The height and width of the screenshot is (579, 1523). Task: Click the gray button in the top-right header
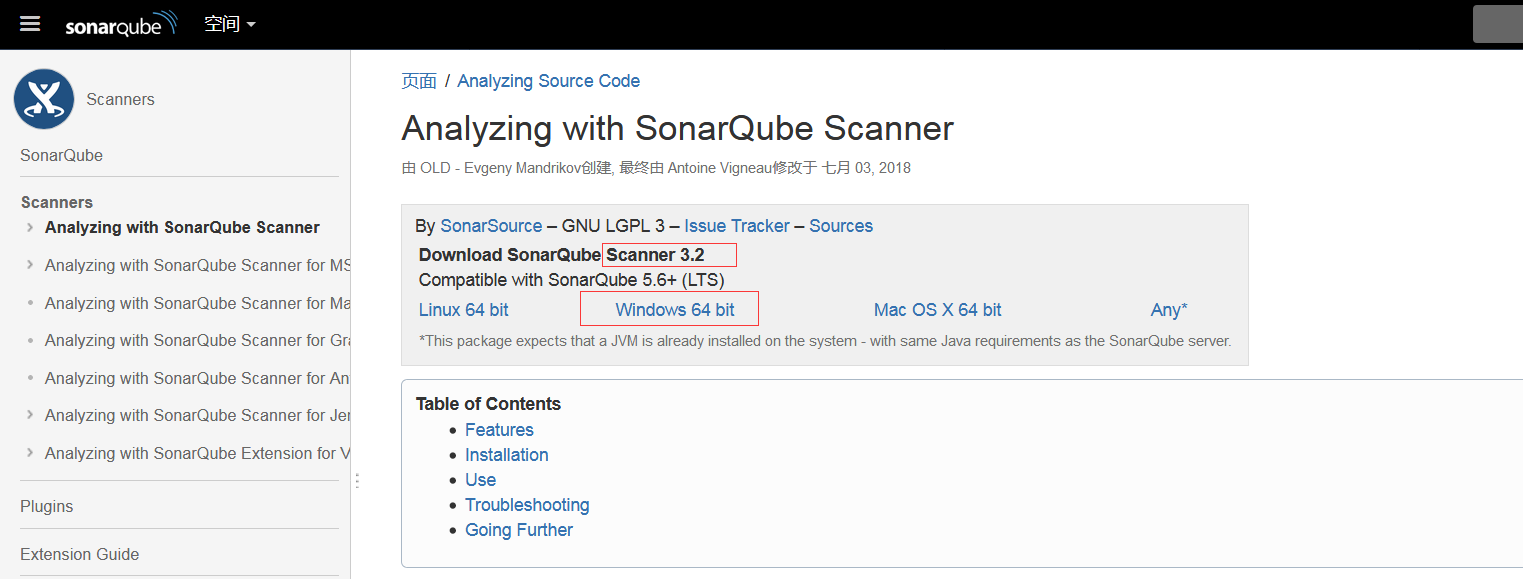coord(1497,24)
